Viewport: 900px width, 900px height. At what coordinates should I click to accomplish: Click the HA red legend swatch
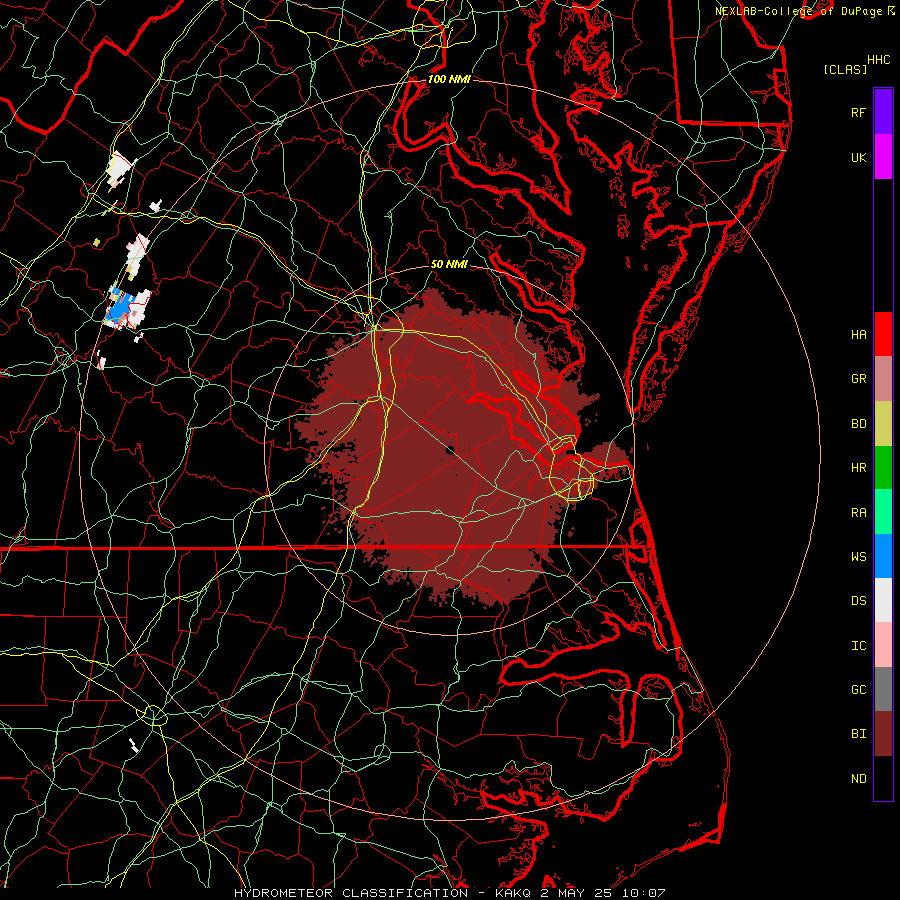click(883, 334)
